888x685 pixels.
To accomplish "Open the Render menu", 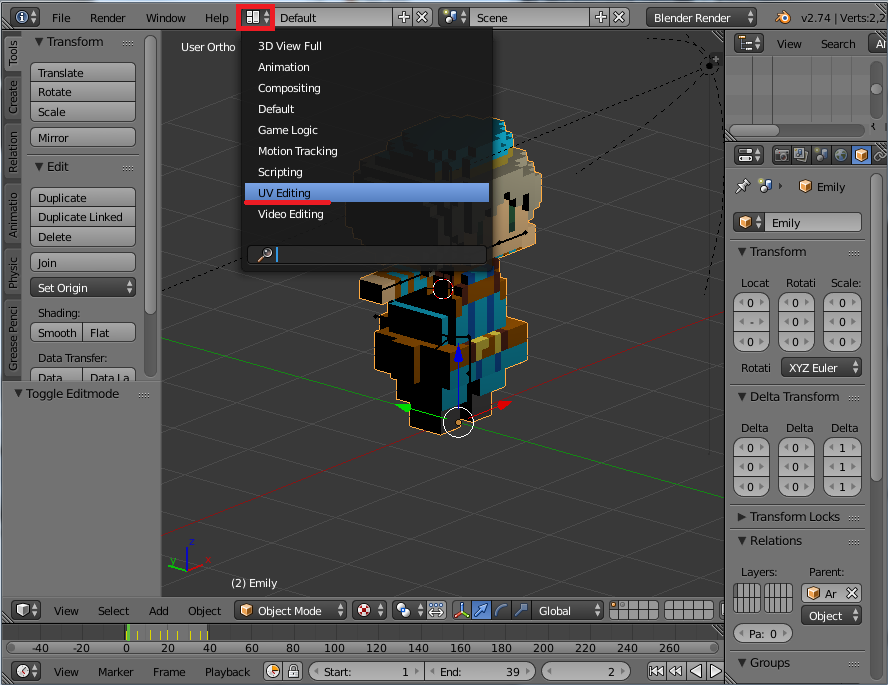I will [108, 18].
